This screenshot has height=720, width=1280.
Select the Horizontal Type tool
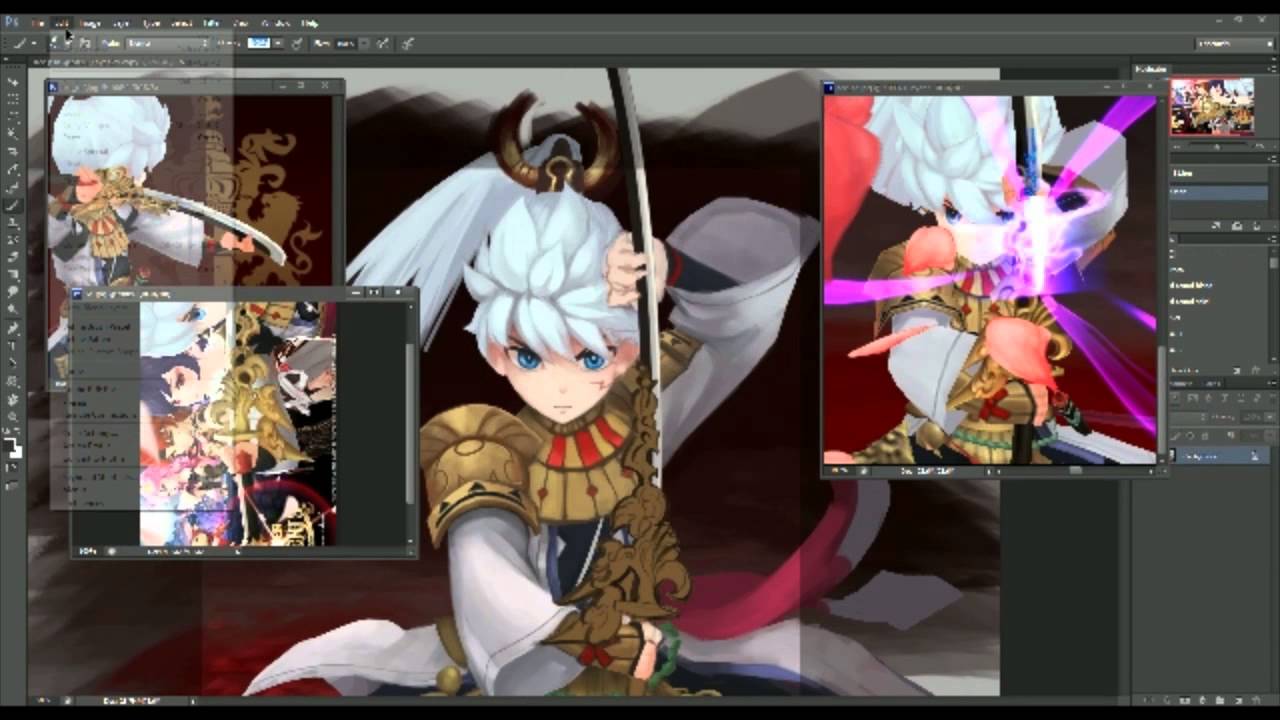pyautogui.click(x=13, y=346)
